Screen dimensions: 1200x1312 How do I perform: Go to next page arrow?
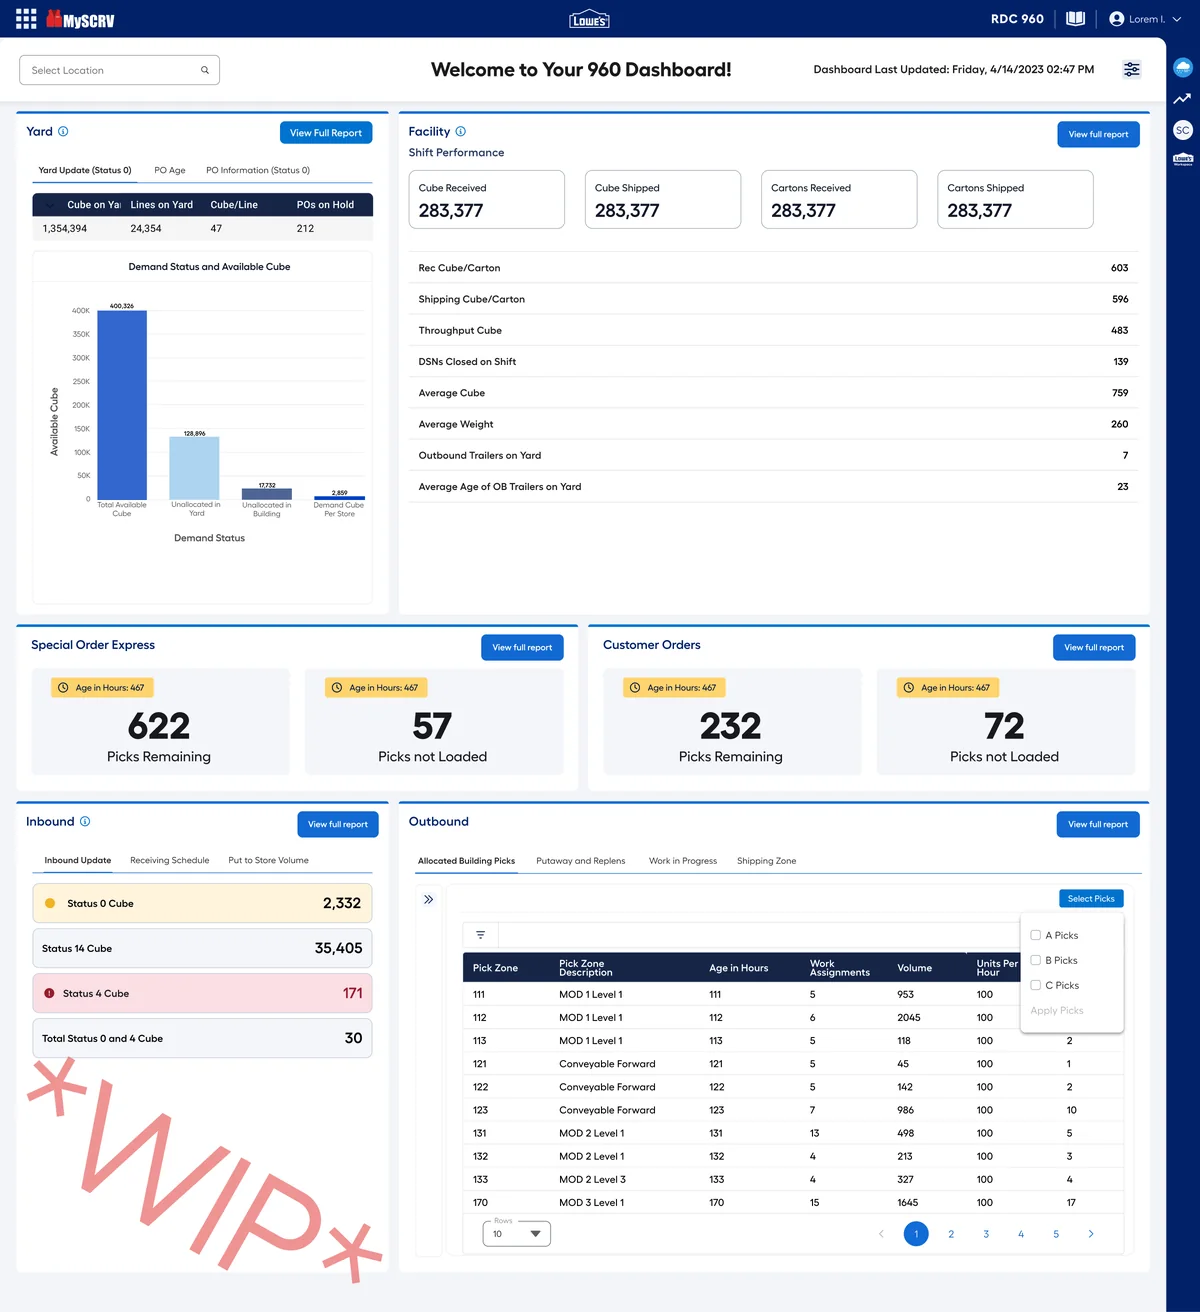pos(1090,1234)
